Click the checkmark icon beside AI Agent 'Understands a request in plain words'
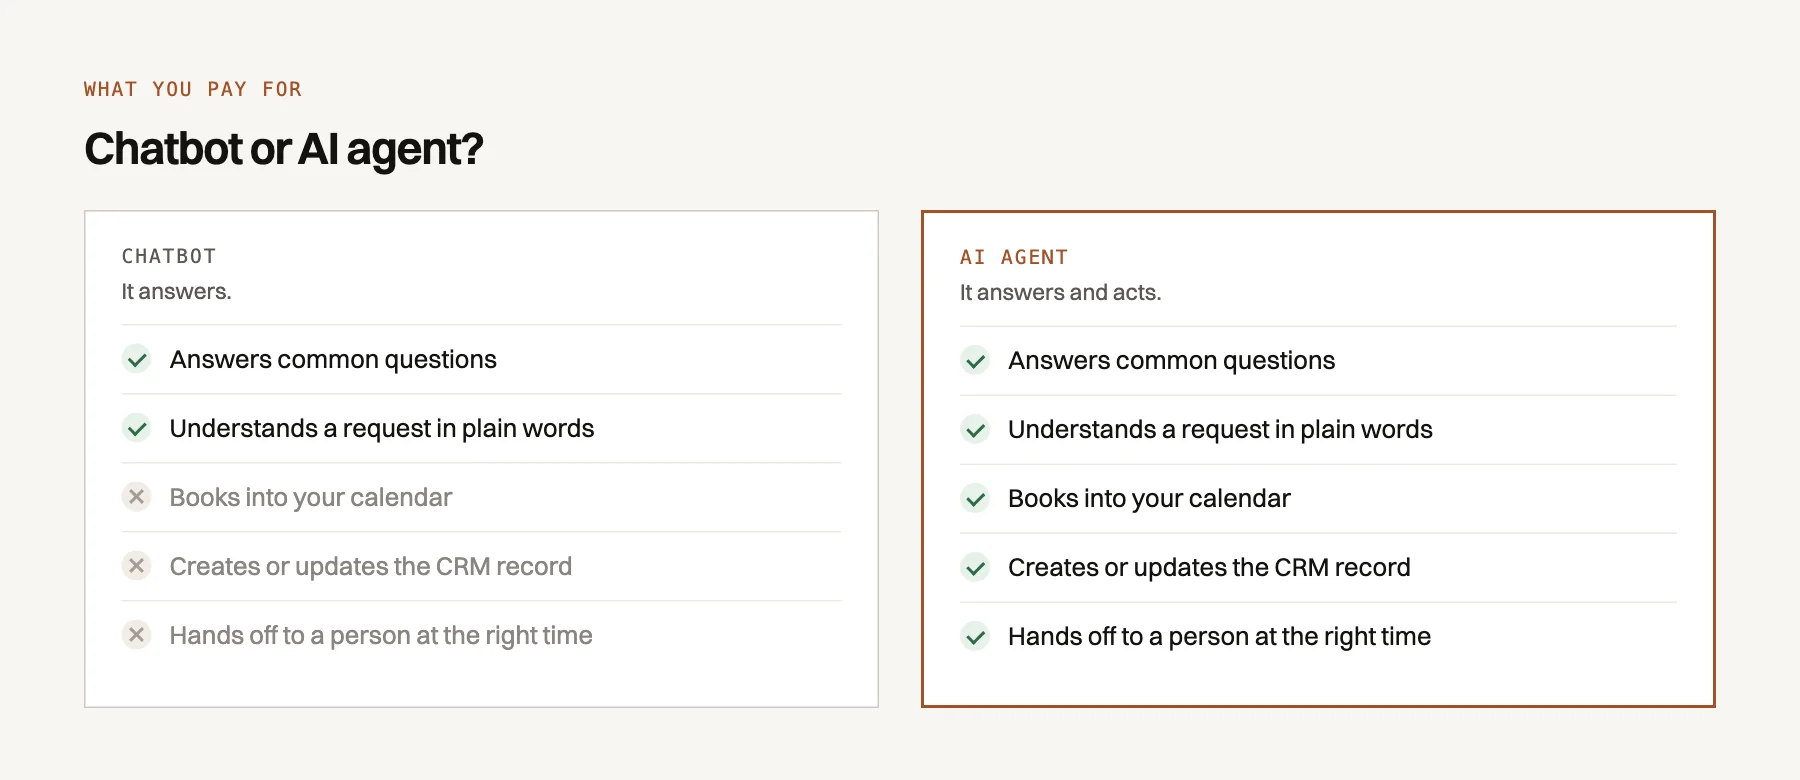 [975, 429]
